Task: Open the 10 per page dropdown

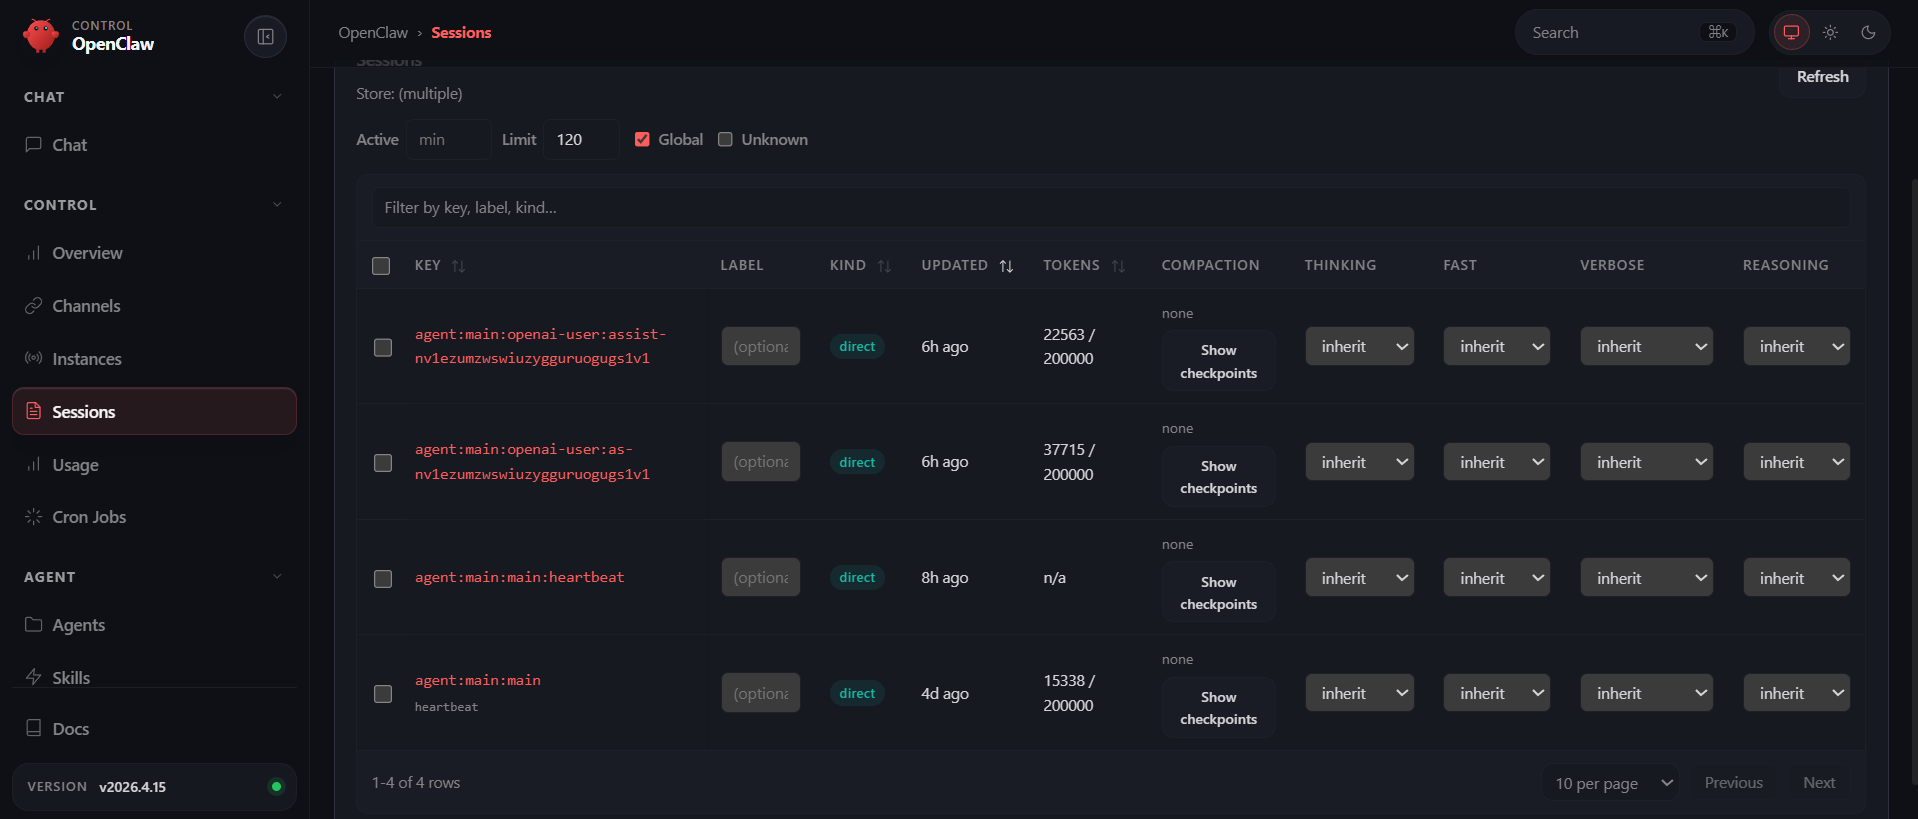Action: click(x=1612, y=783)
